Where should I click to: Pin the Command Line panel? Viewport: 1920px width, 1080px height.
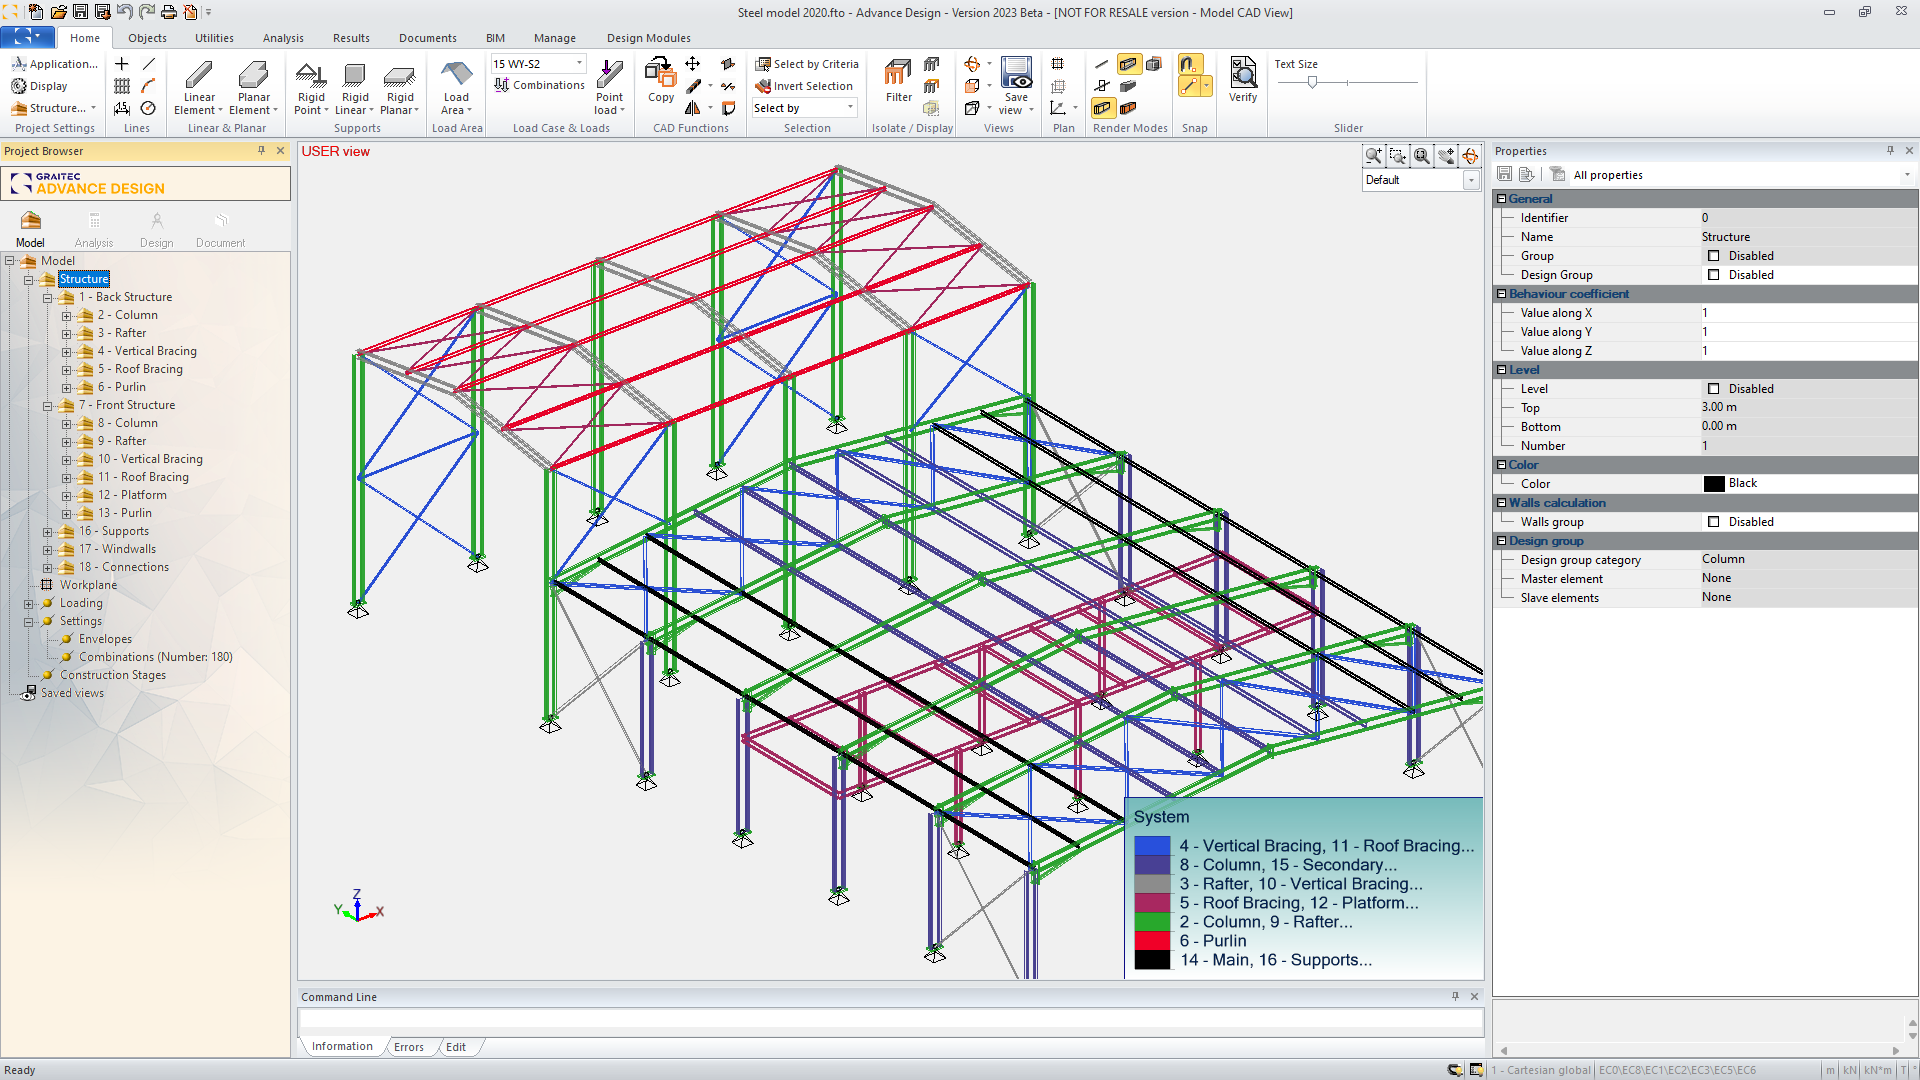click(x=1455, y=997)
